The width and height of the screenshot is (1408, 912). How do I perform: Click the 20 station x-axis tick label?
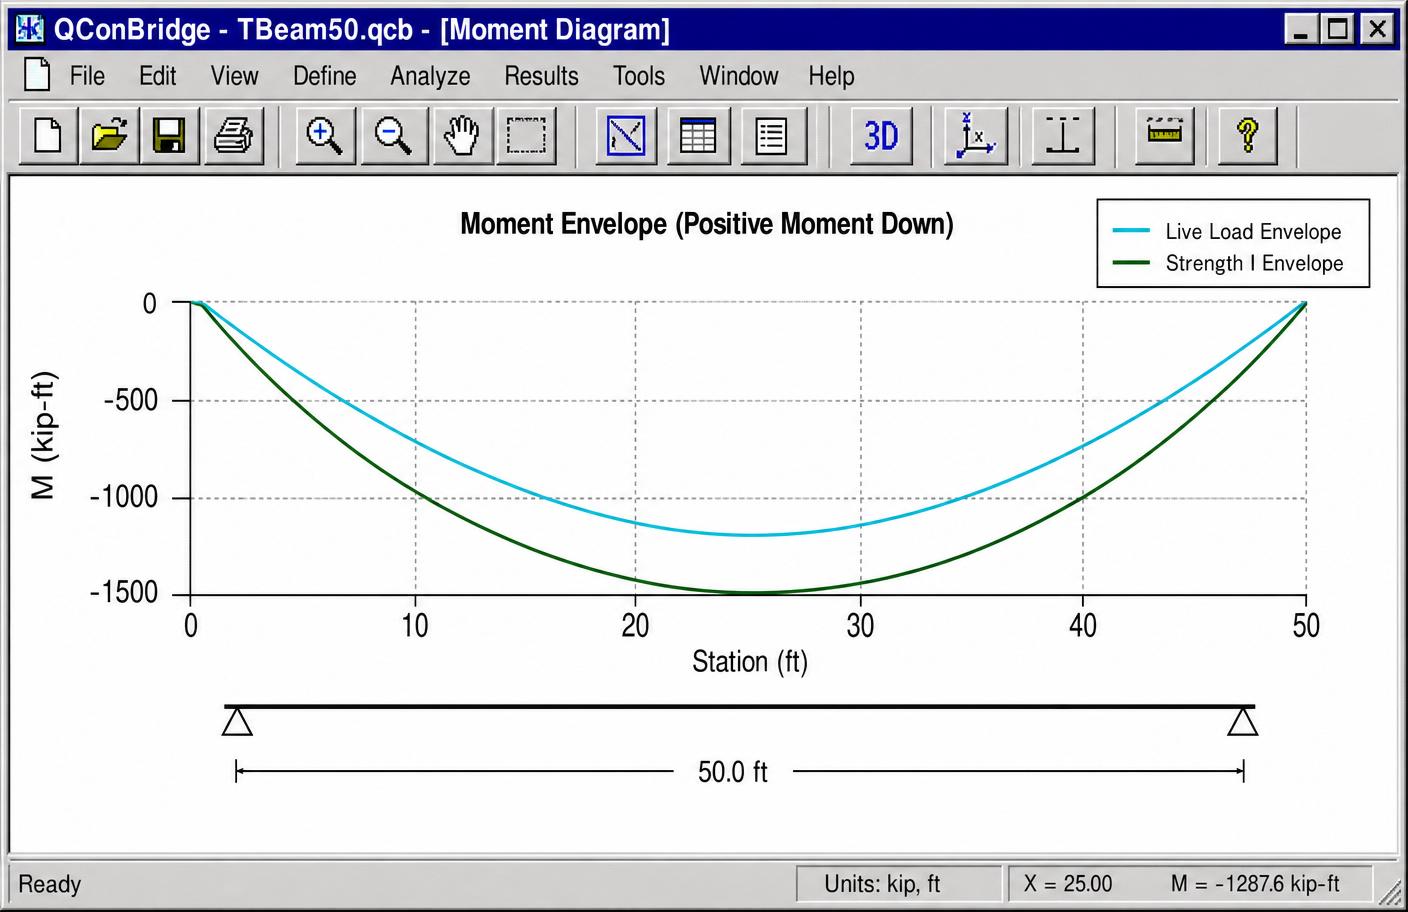635,626
